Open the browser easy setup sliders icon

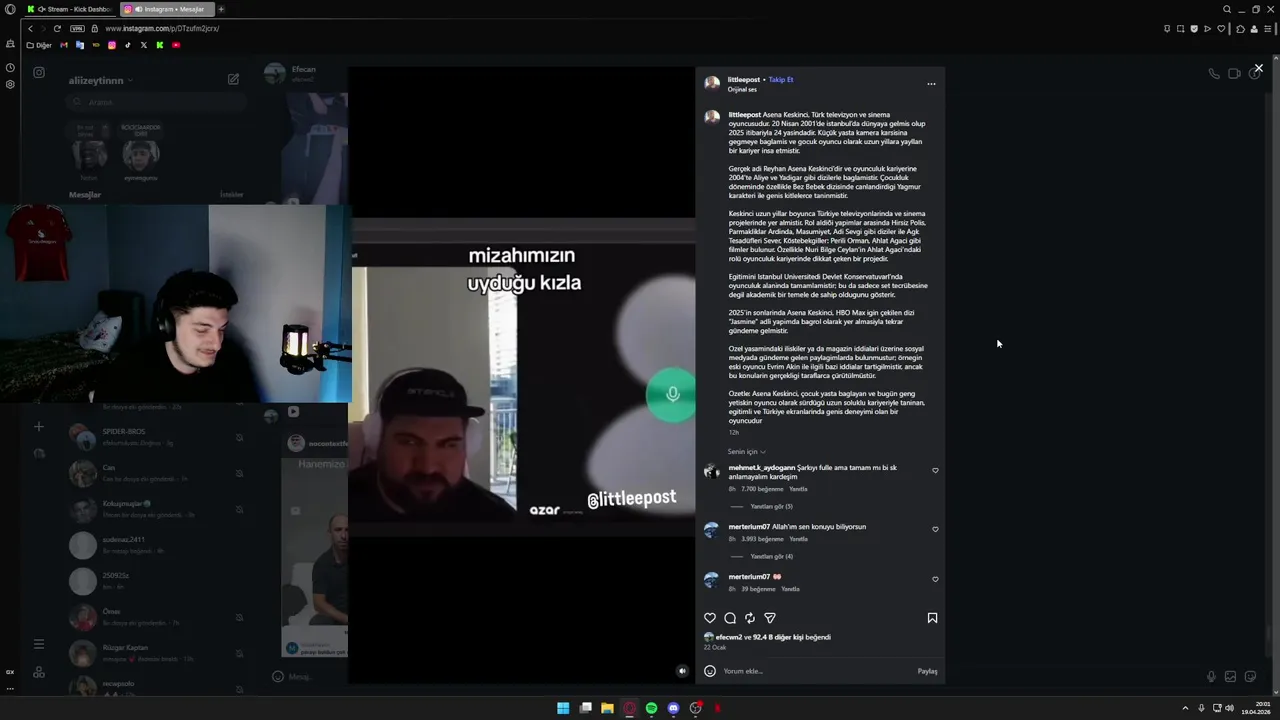[x=1268, y=28]
